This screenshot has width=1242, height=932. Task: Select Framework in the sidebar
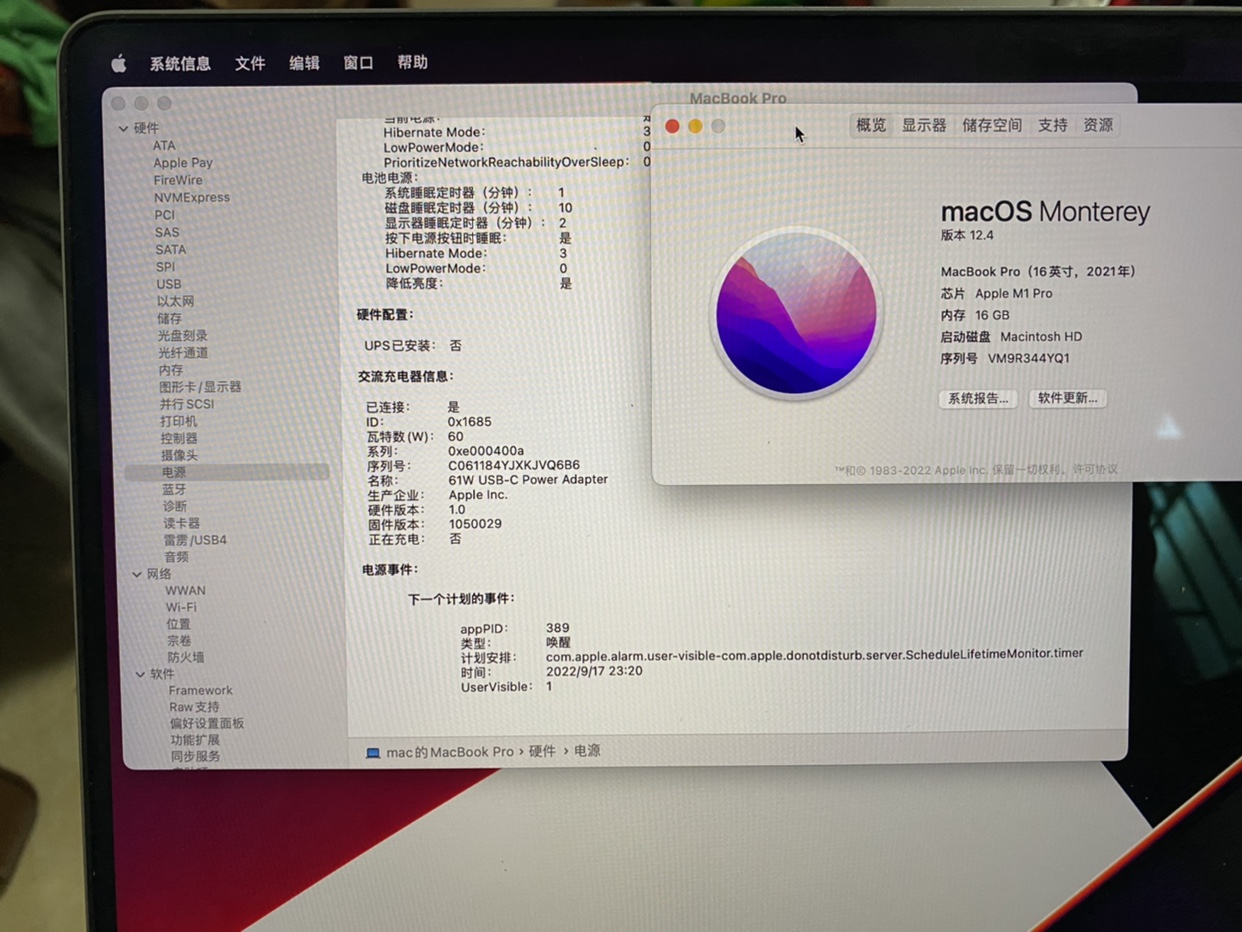[200, 690]
